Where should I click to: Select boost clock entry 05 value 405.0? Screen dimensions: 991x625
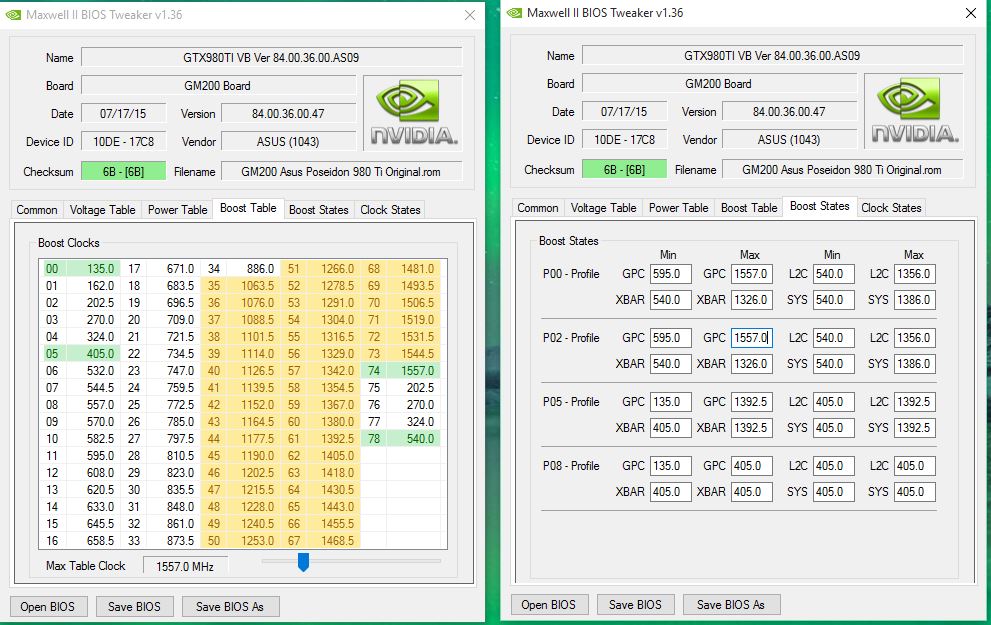tap(92, 354)
